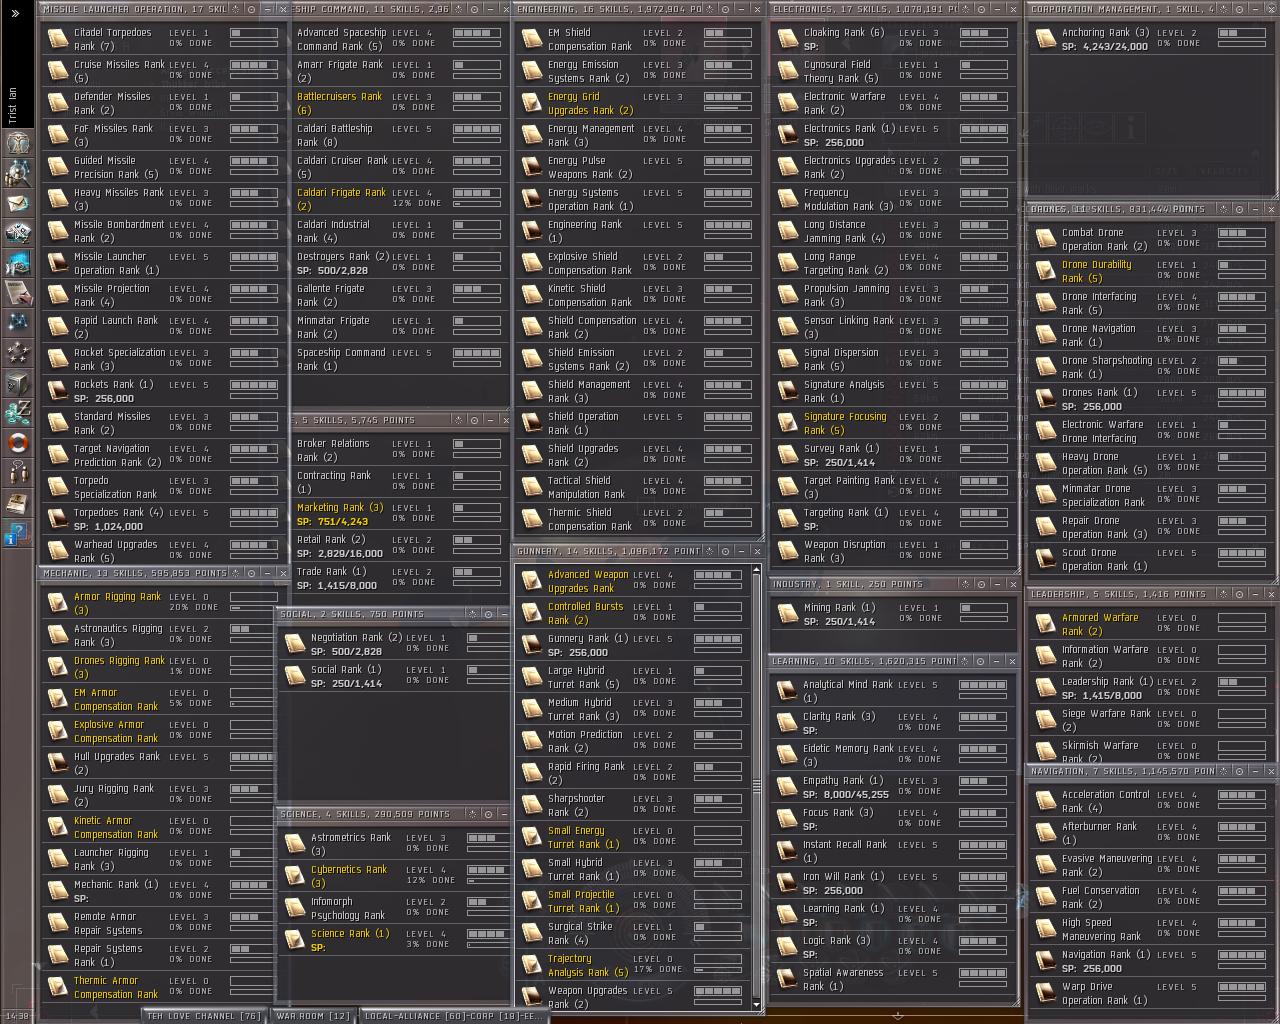Click the Caldari Frigate Rank level progress bar
Image resolution: width=1280 pixels, height=1024 pixels.
click(x=478, y=193)
